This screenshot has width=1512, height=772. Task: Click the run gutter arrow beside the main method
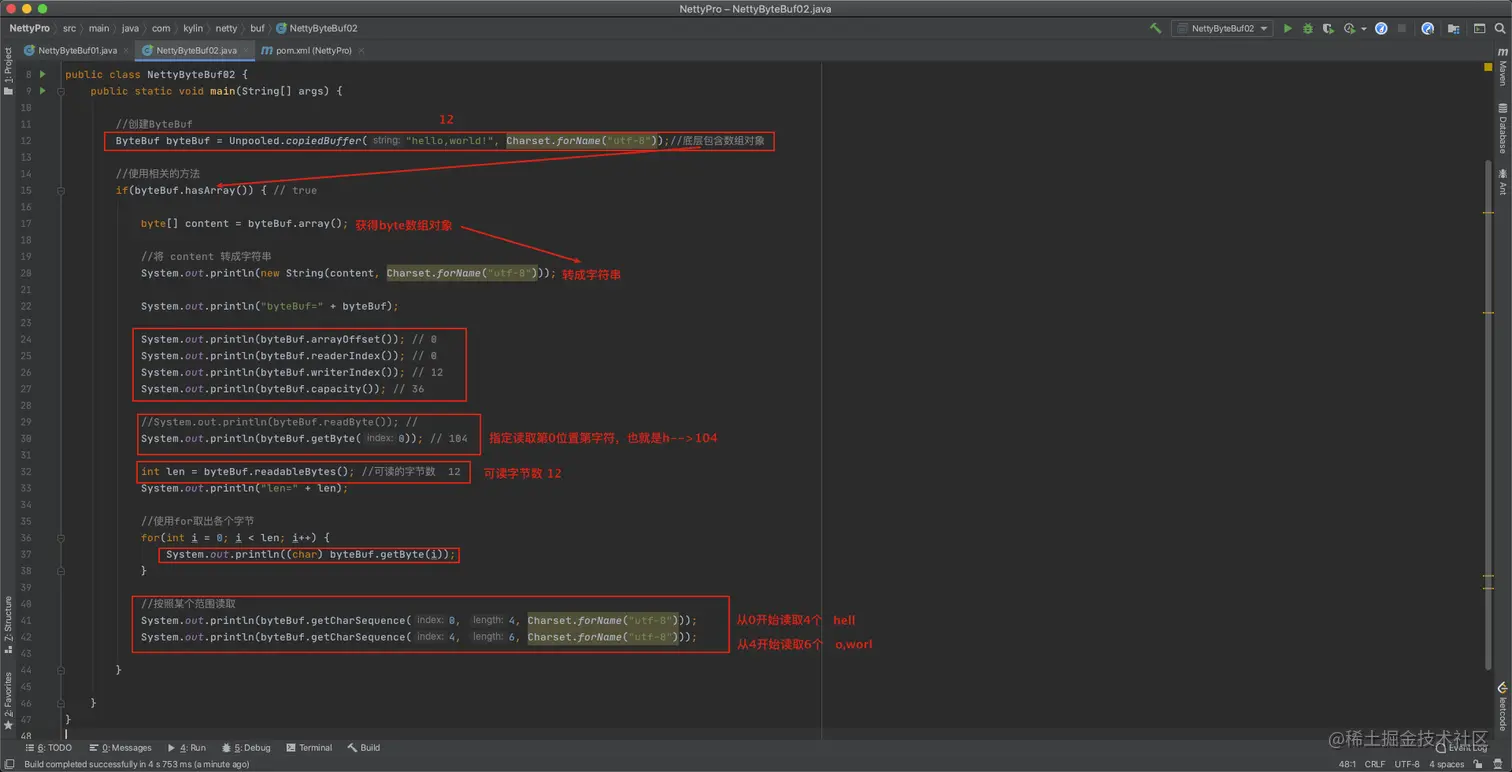click(x=43, y=91)
